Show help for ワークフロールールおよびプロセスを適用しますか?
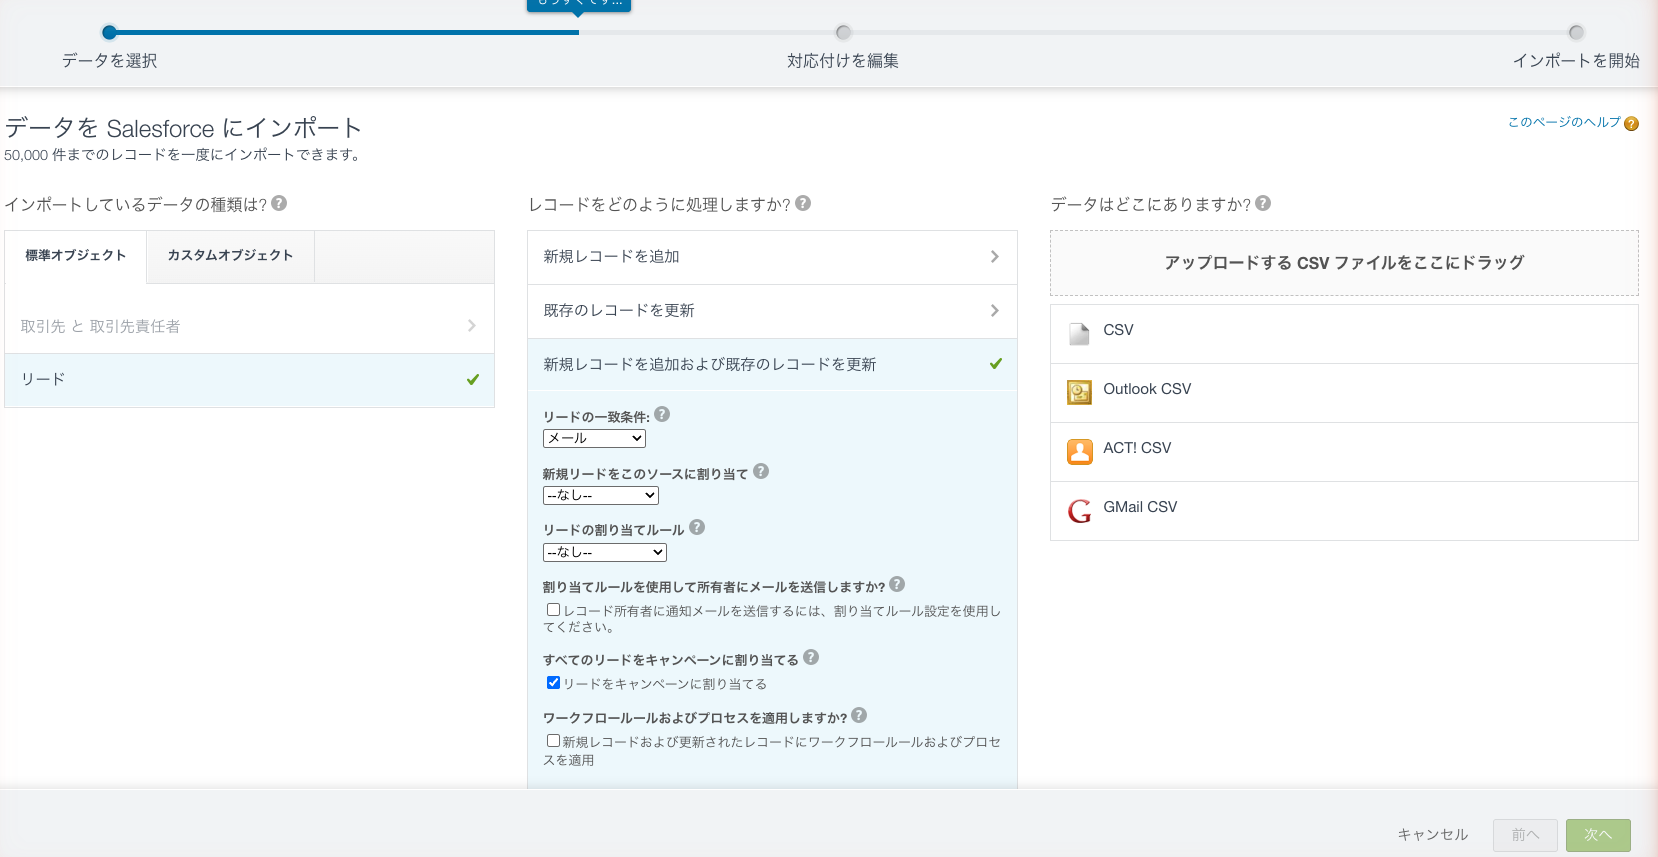The image size is (1658, 857). pos(859,715)
